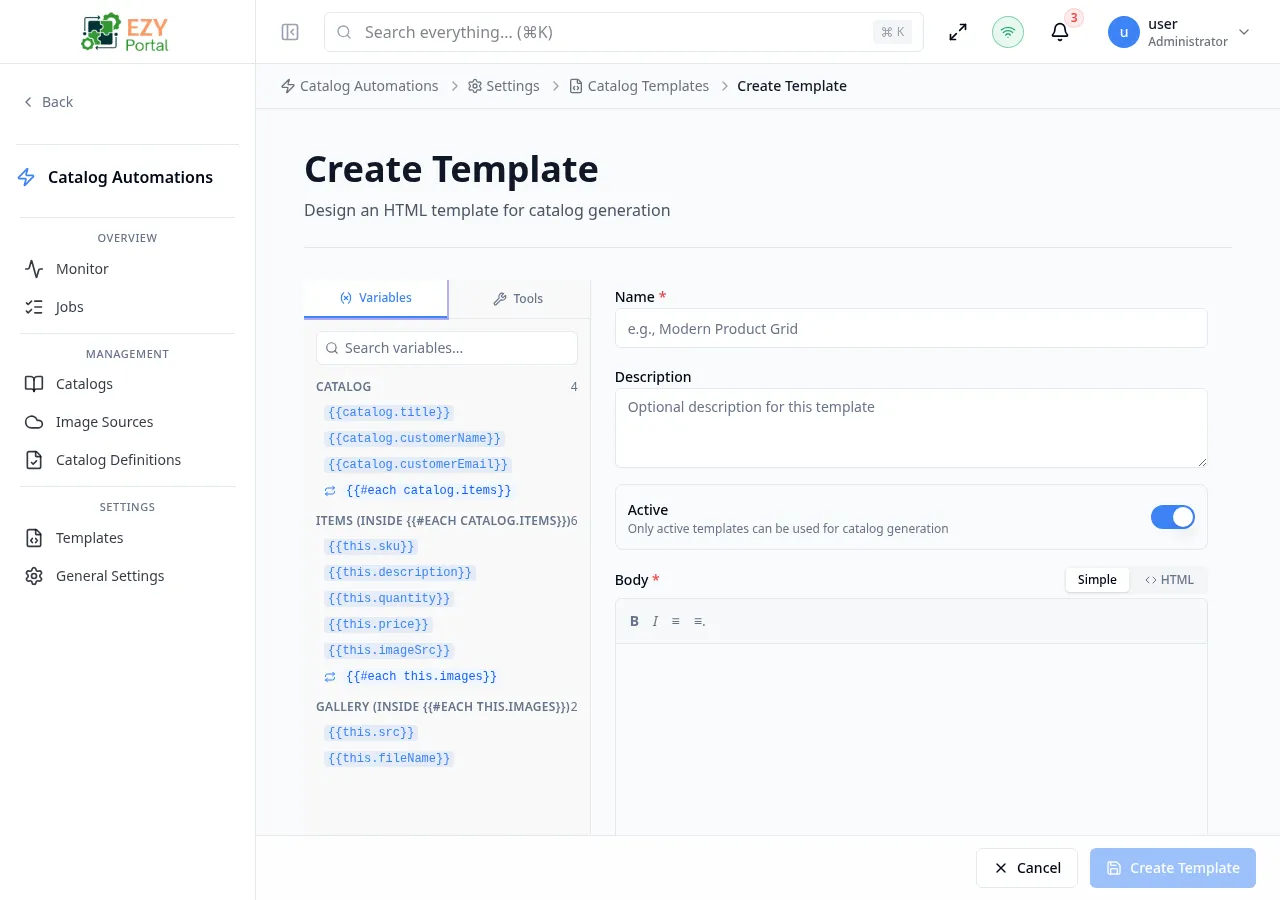Apply italic formatting in Body editor
The image size is (1280, 900).
[x=655, y=621]
